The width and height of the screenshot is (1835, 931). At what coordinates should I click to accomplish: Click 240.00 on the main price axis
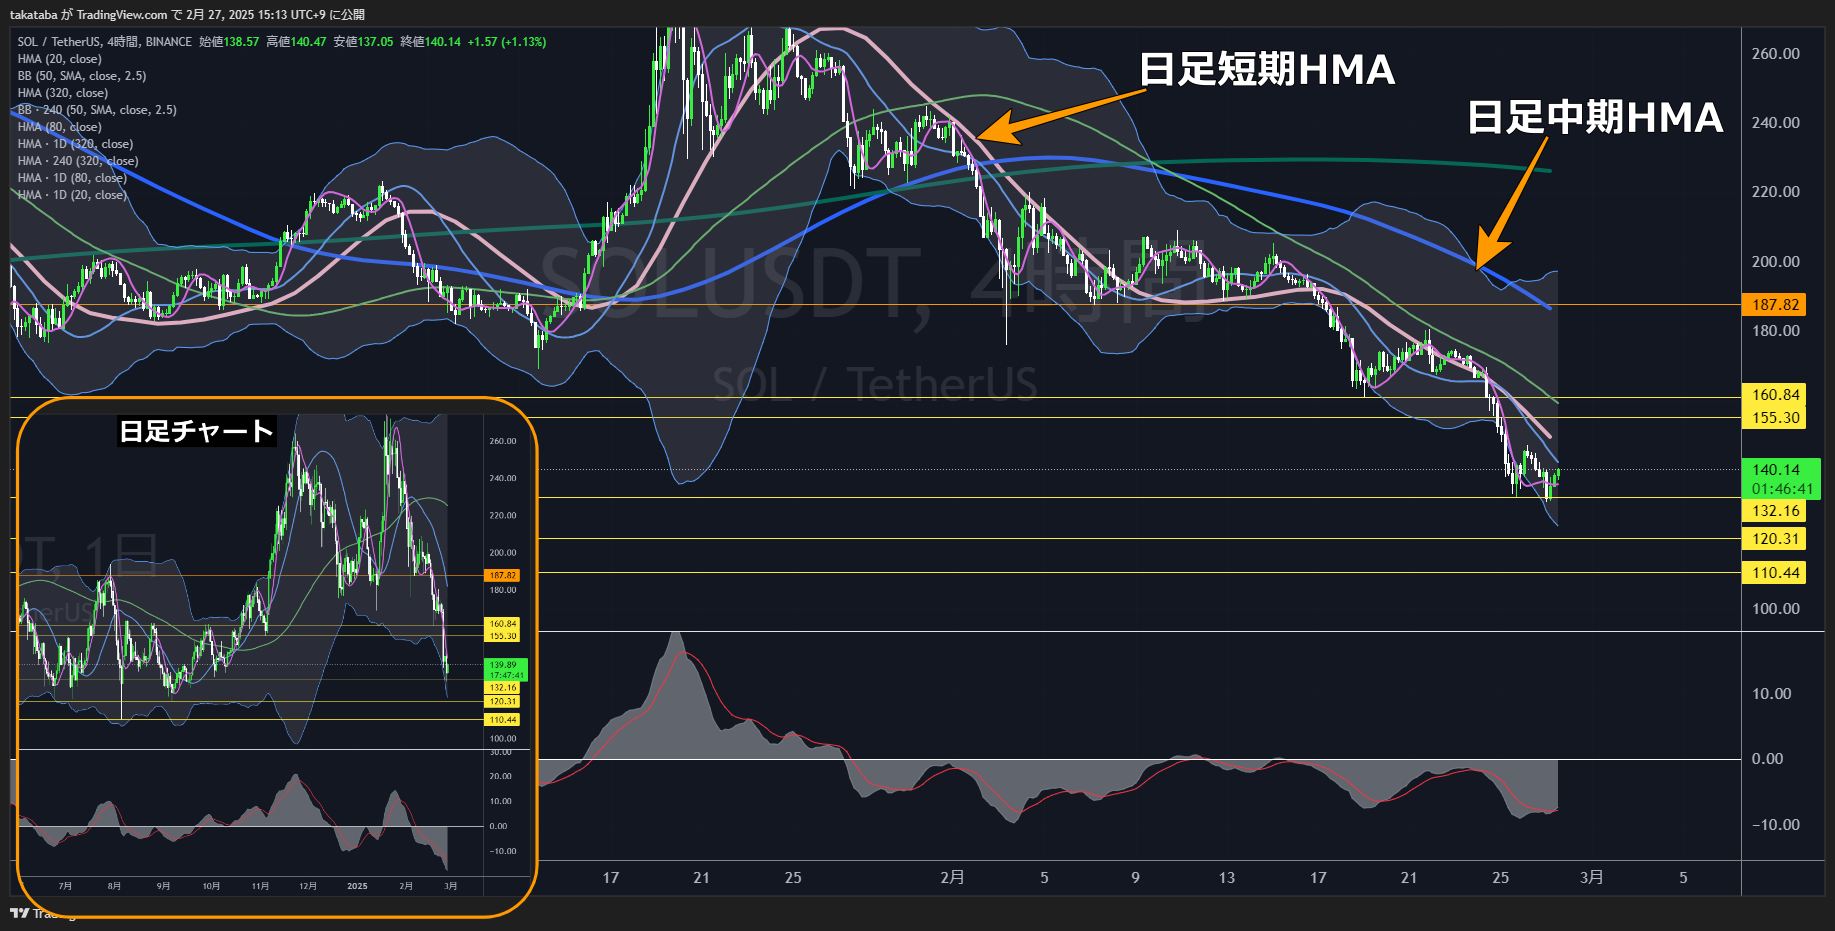(1775, 123)
